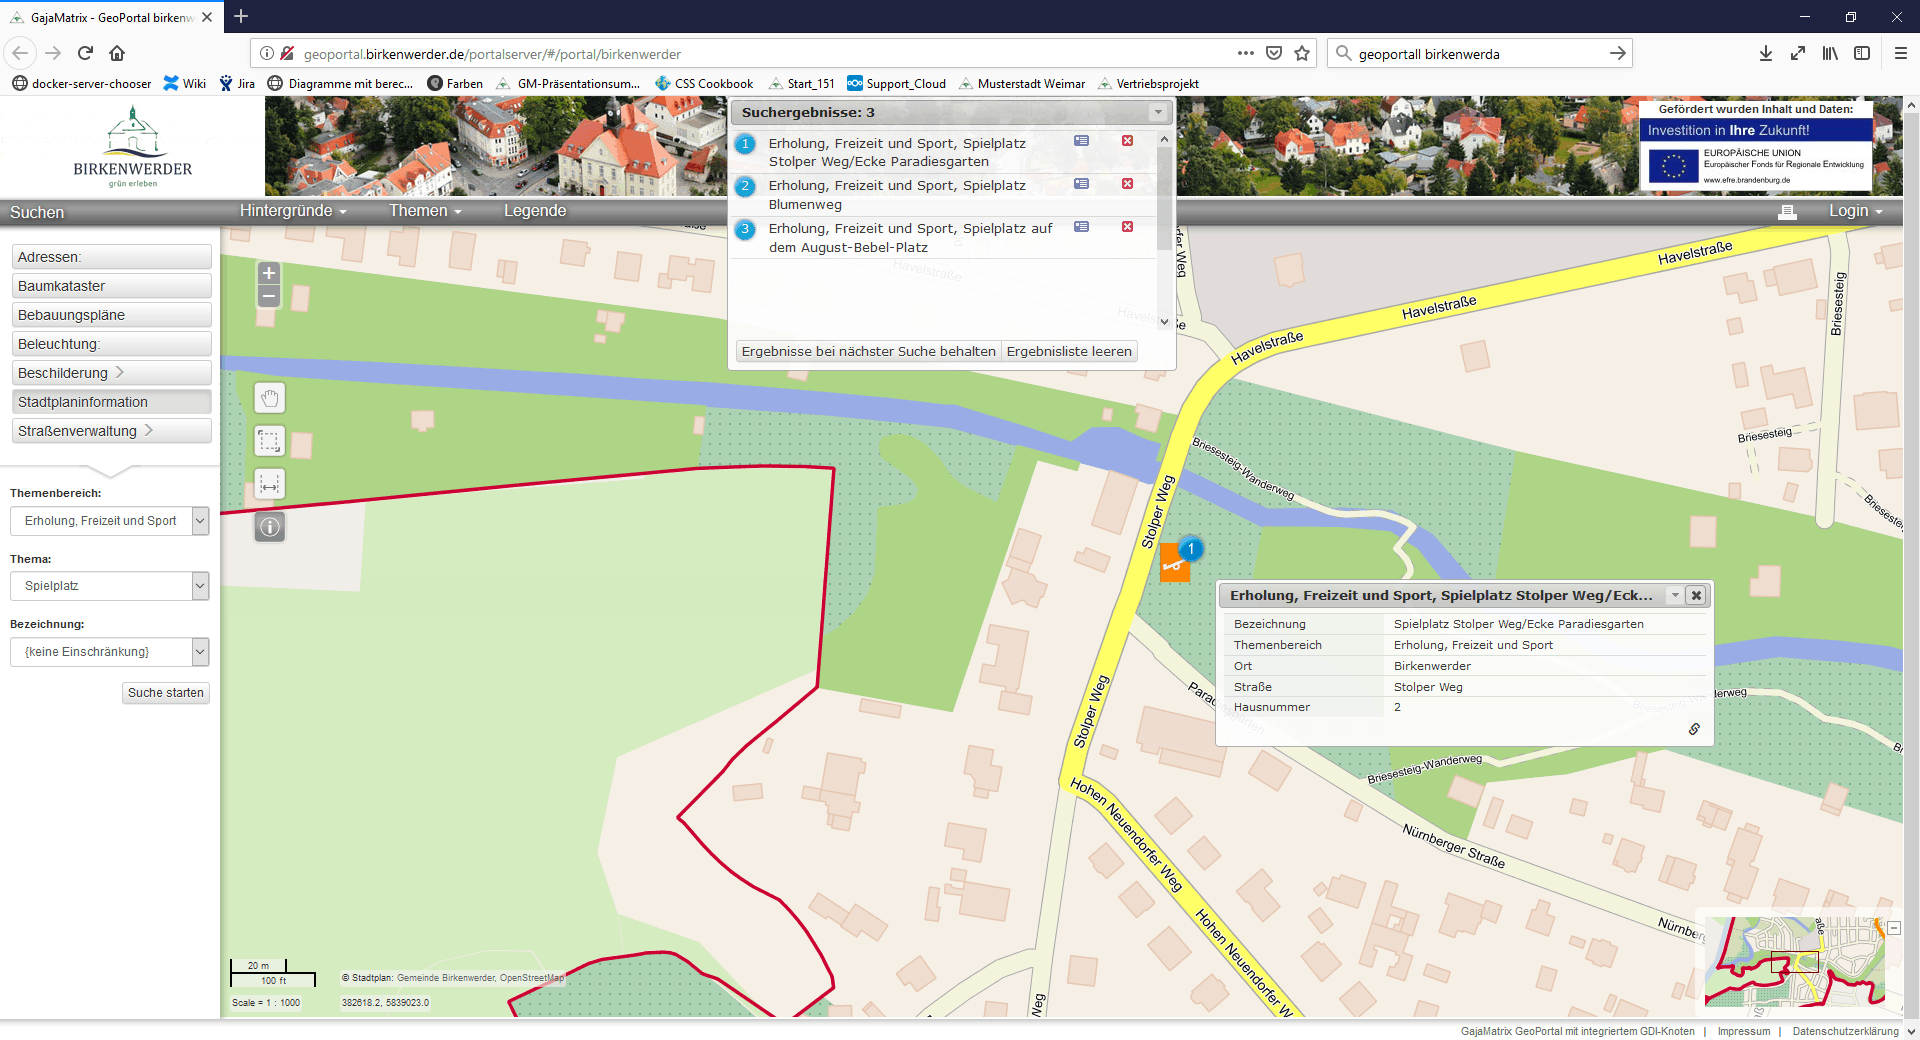Screen dimensions: 1920x1040
Task: Remove the August-Bebel-Platz search result
Action: (x=1127, y=227)
